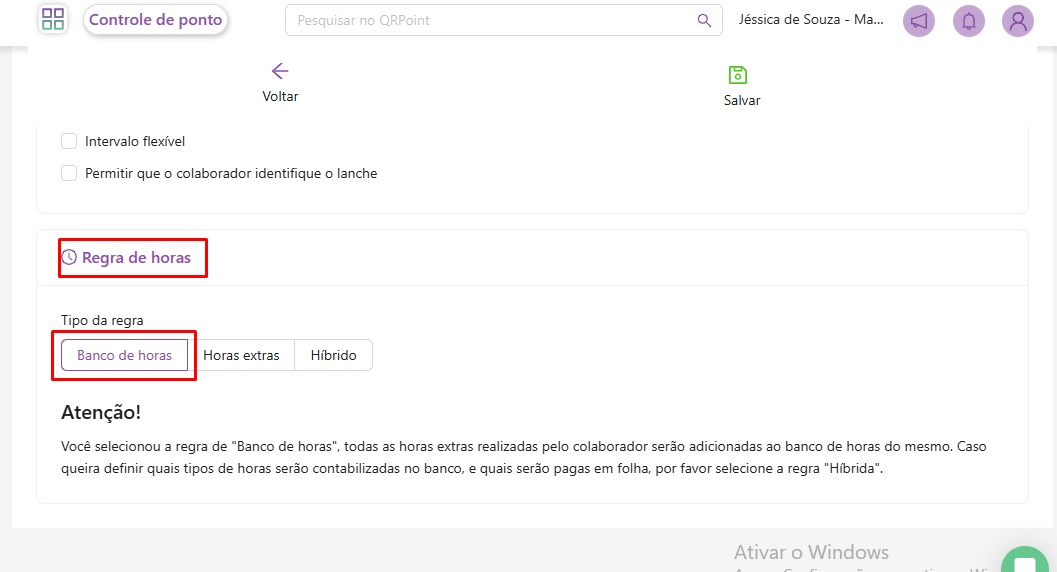Open the notifications bell

click(x=968, y=21)
